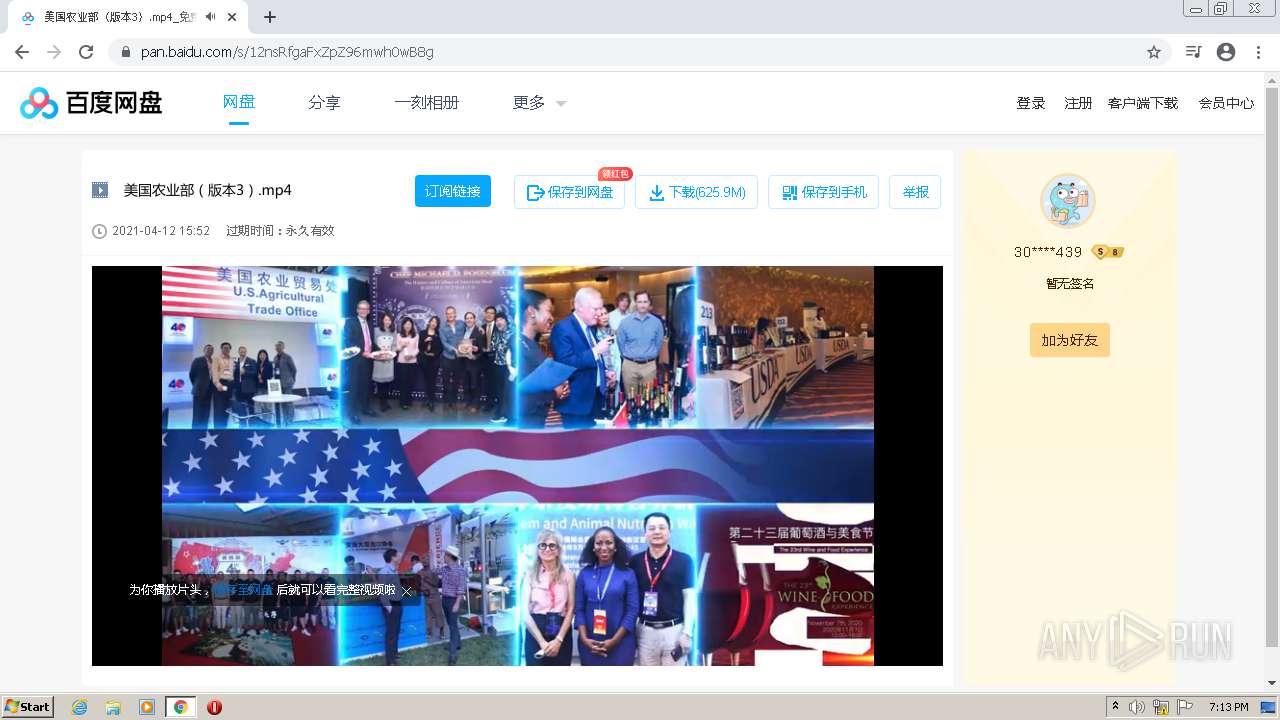Click the user avatar of 30****439
1280x720 pixels.
pos(1068,201)
